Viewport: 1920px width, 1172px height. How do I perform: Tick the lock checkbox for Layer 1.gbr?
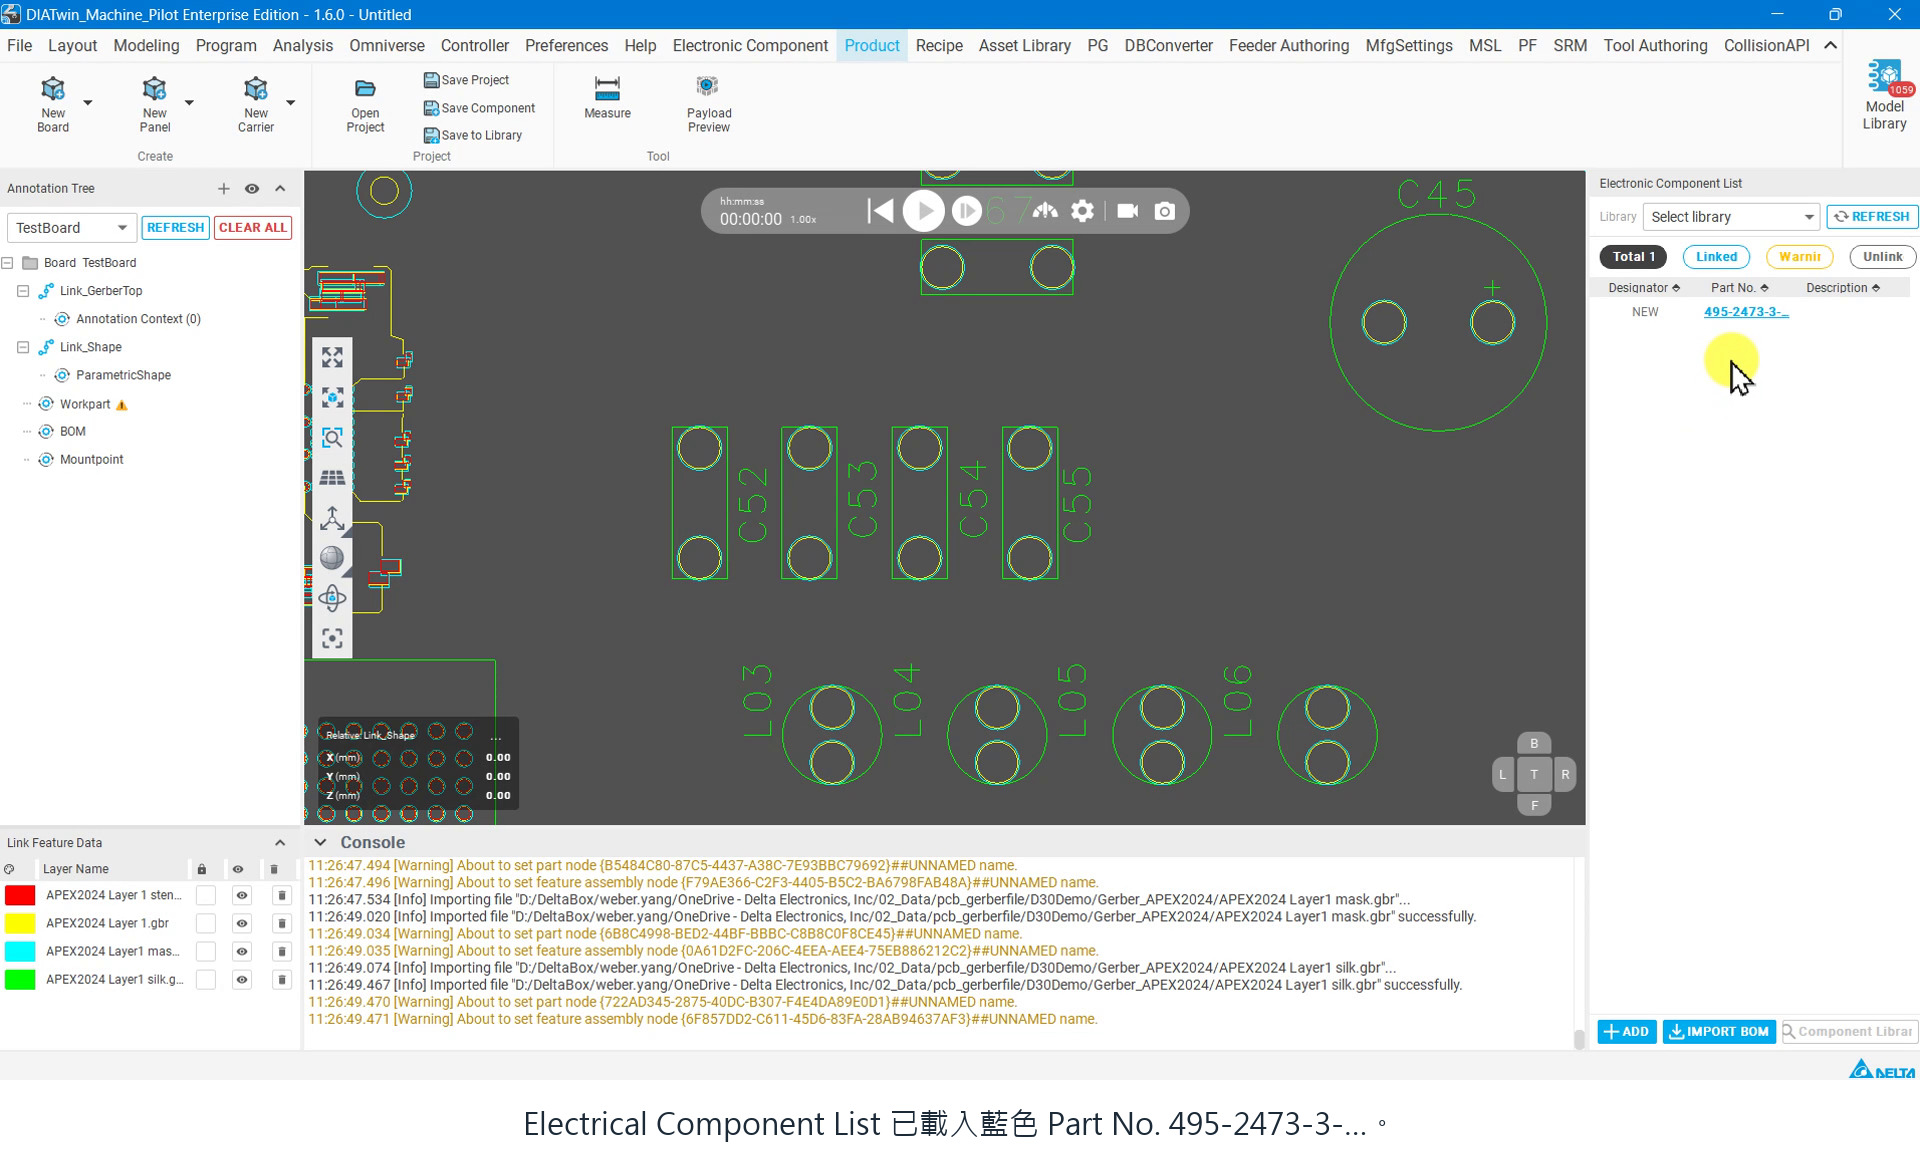[205, 923]
